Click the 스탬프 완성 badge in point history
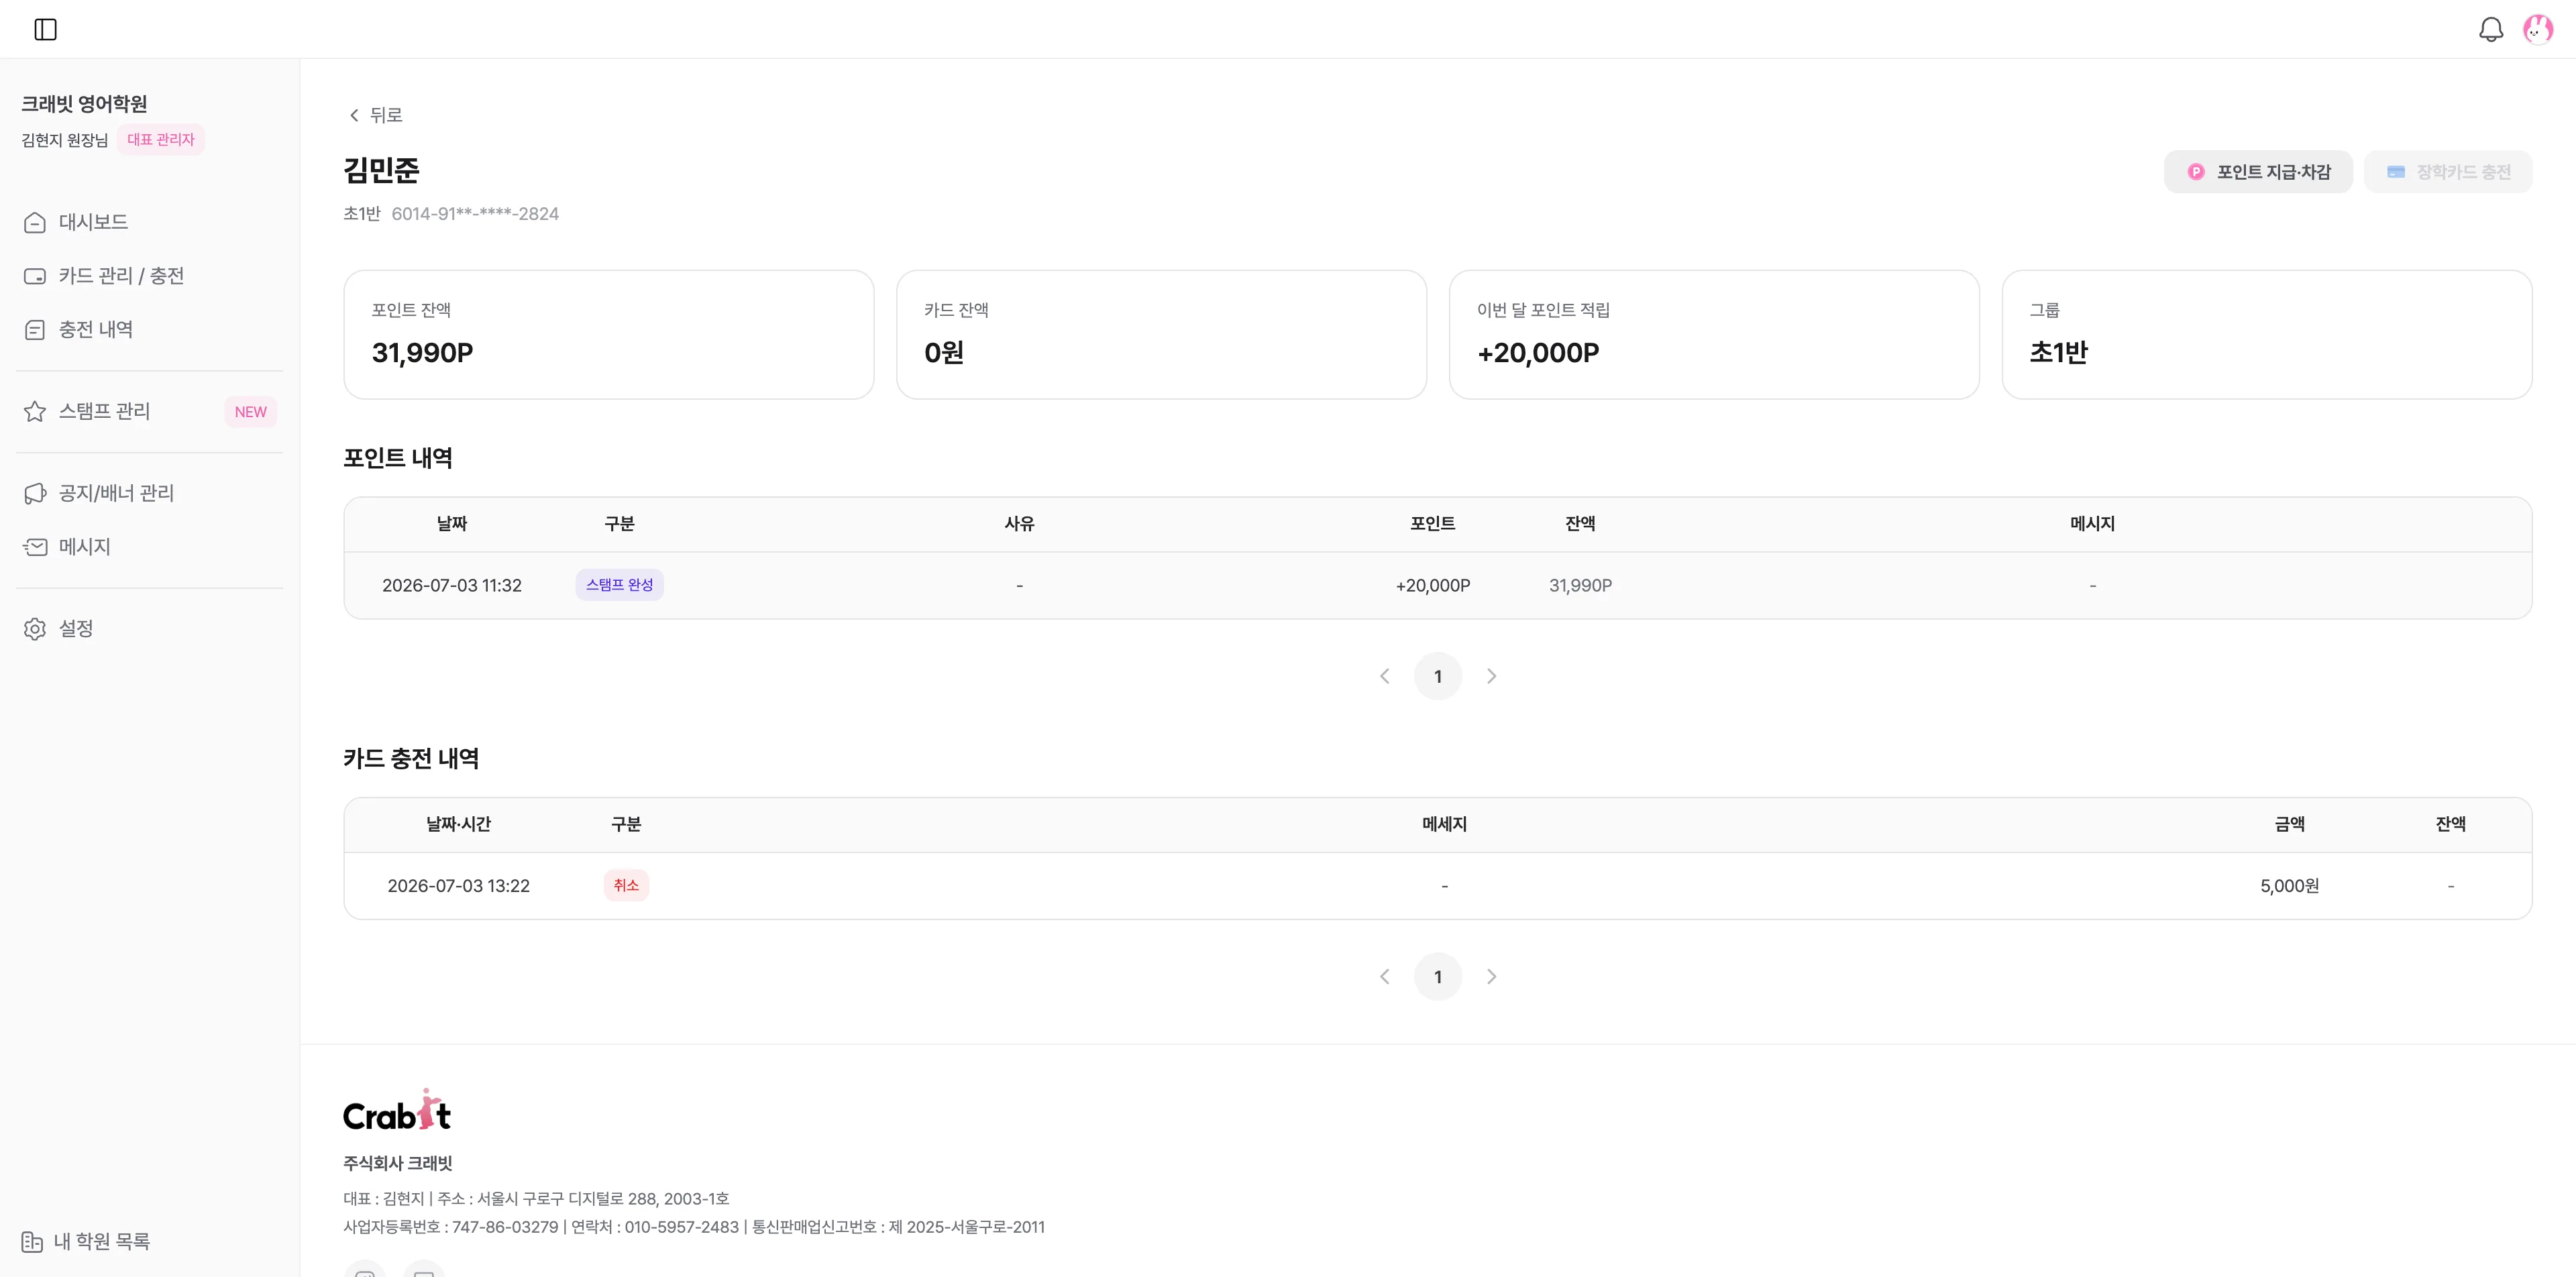 point(619,585)
